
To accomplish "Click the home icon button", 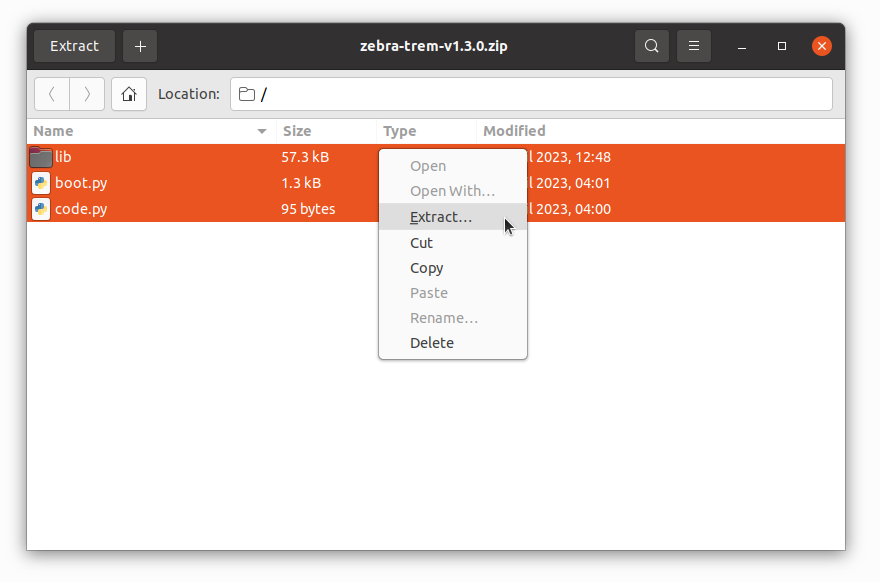I will click(128, 94).
